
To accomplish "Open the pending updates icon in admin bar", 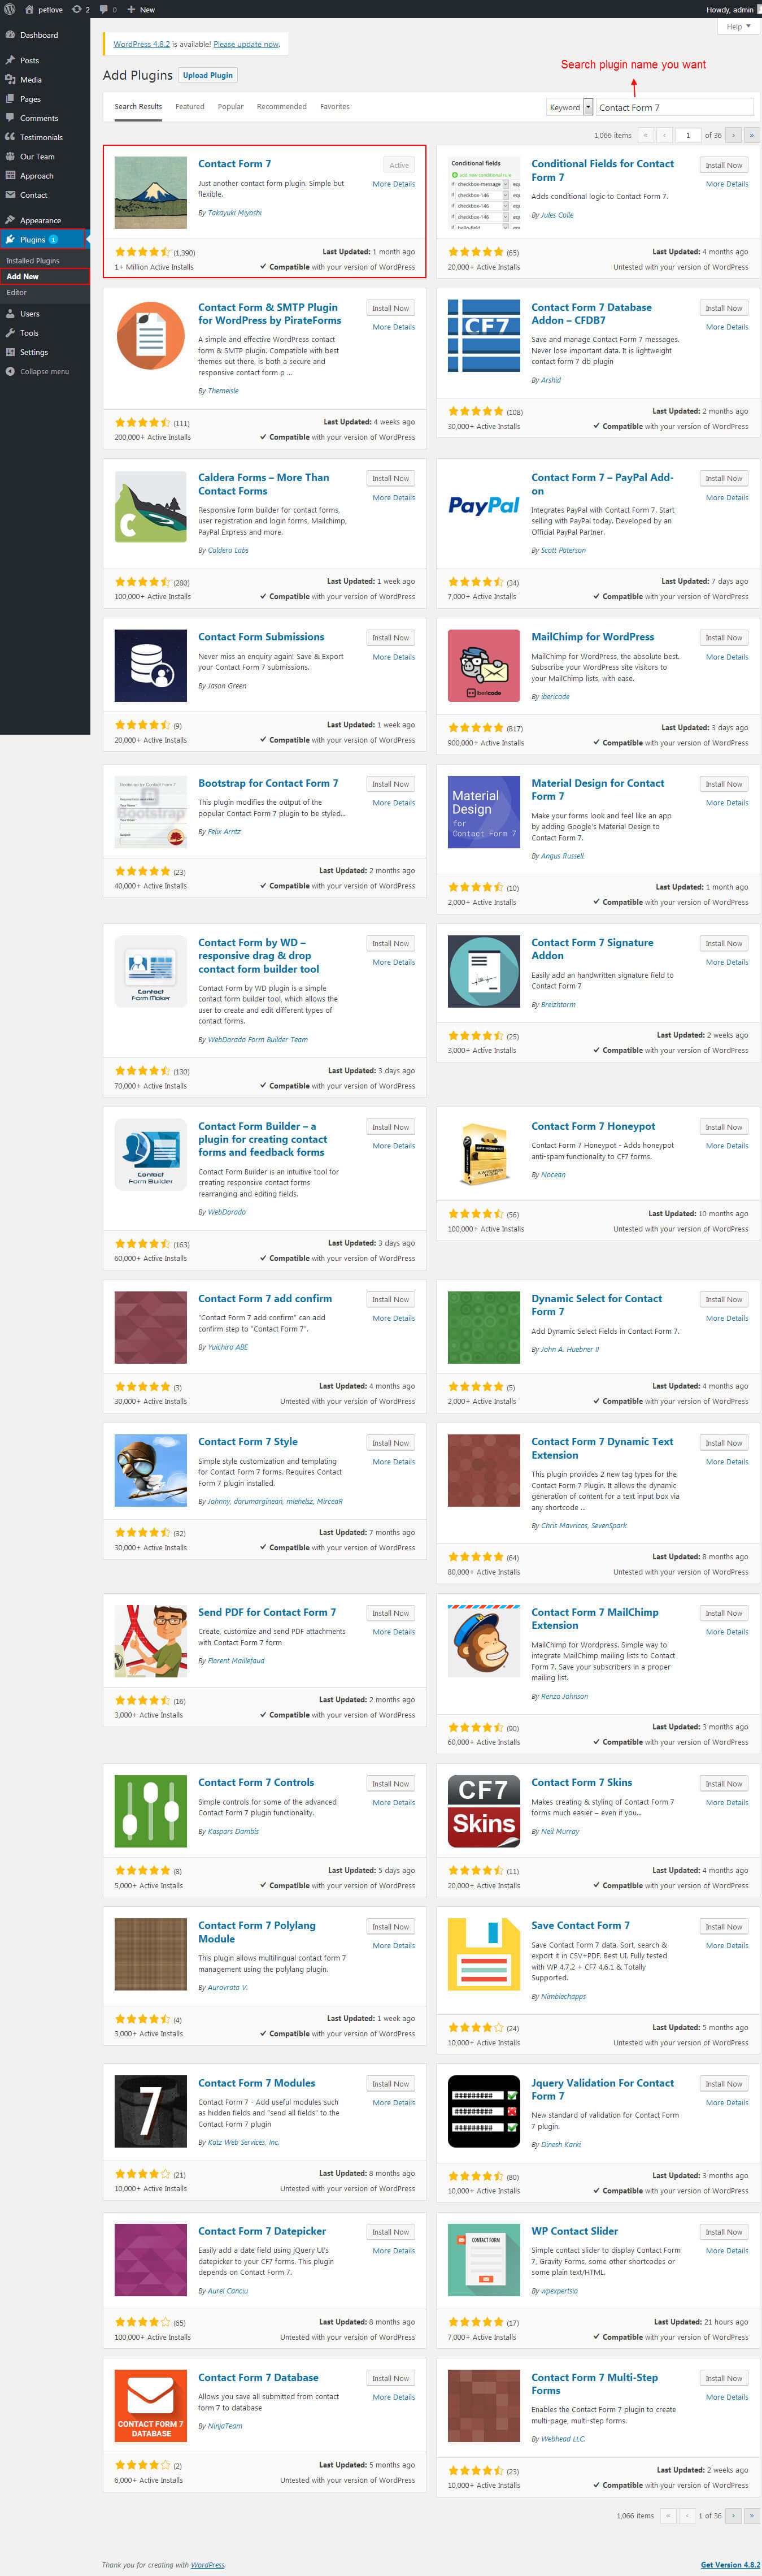I will pos(77,9).
